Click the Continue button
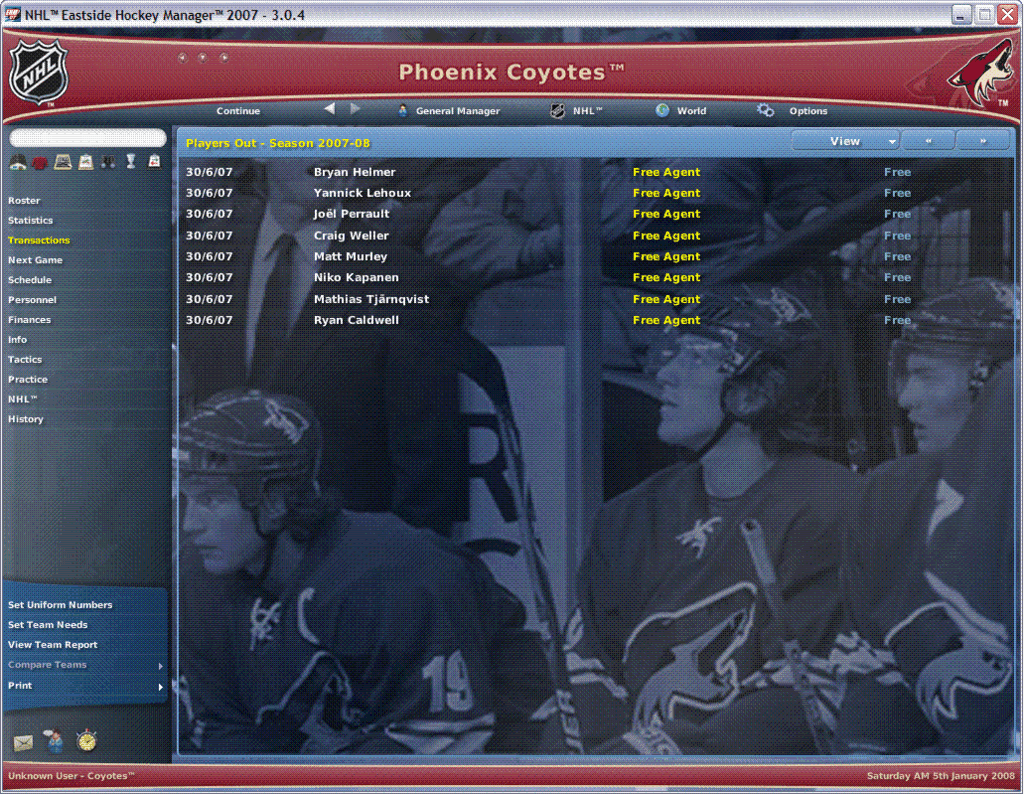Viewport: 1024px width, 794px height. 238,111
